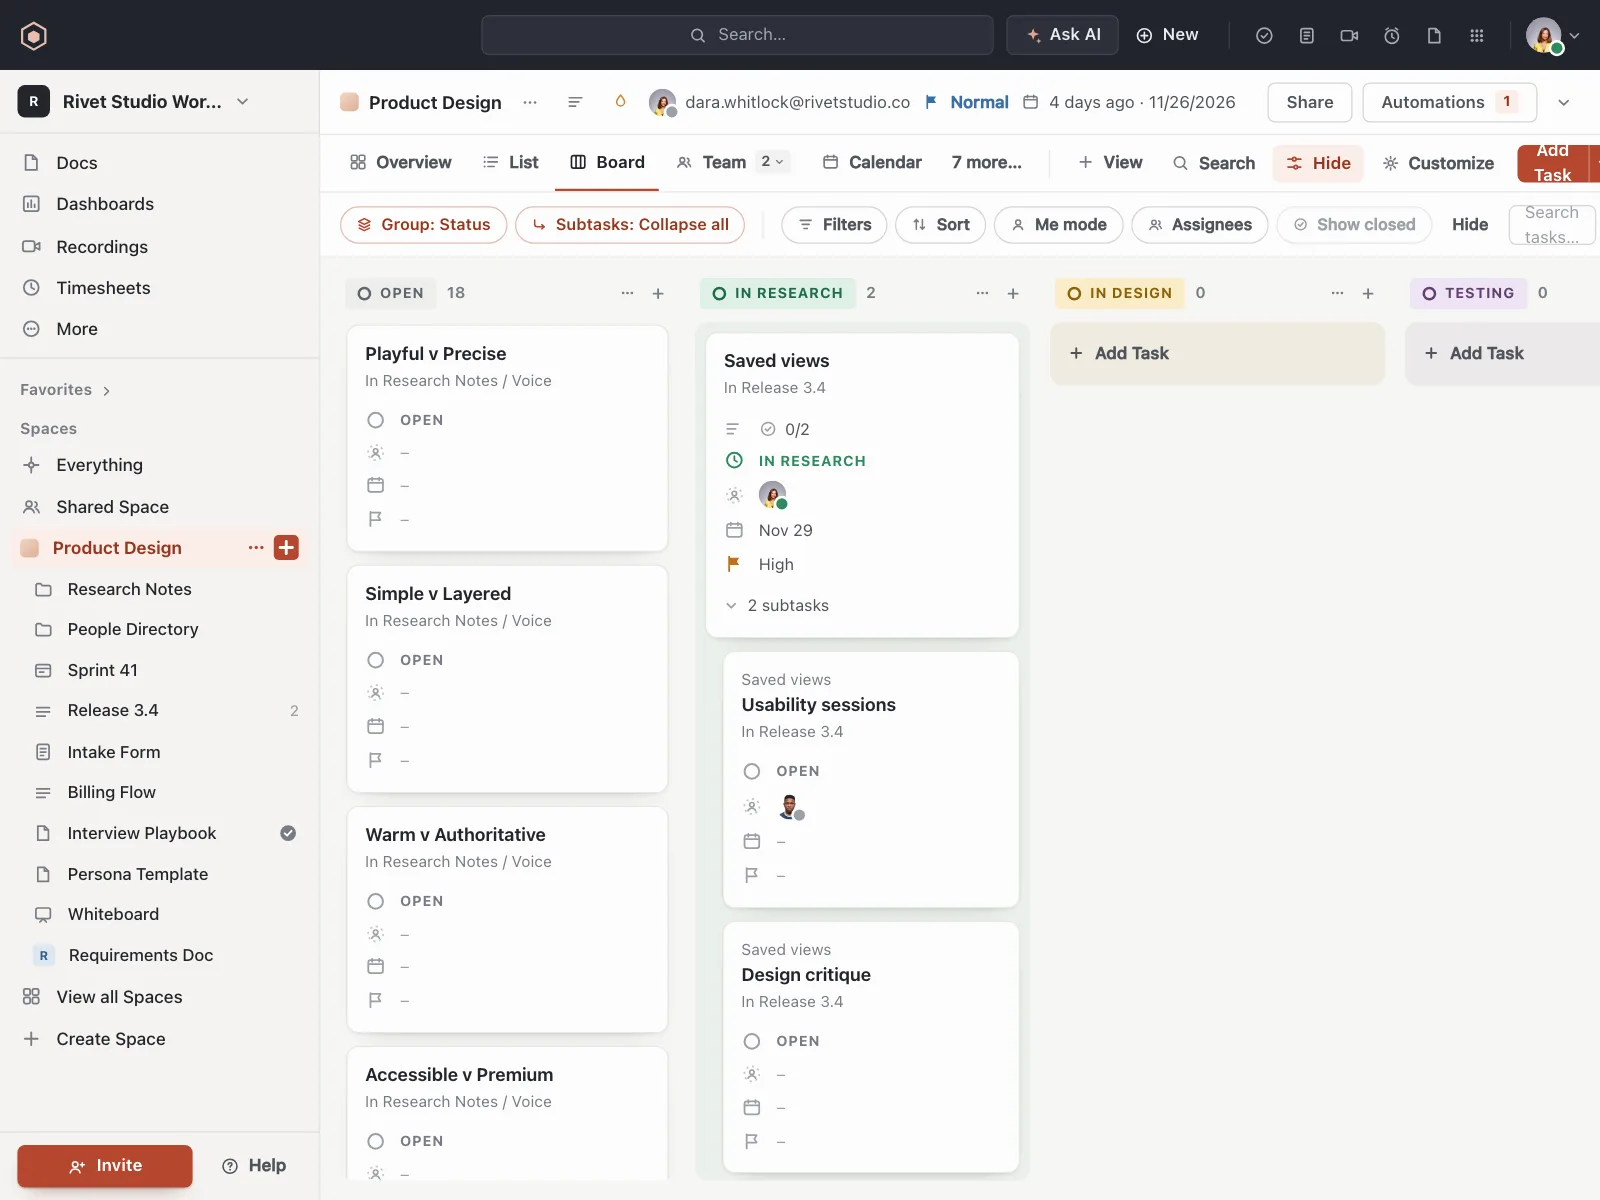Open the apps grid icon
This screenshot has width=1600, height=1200.
tap(1476, 35)
